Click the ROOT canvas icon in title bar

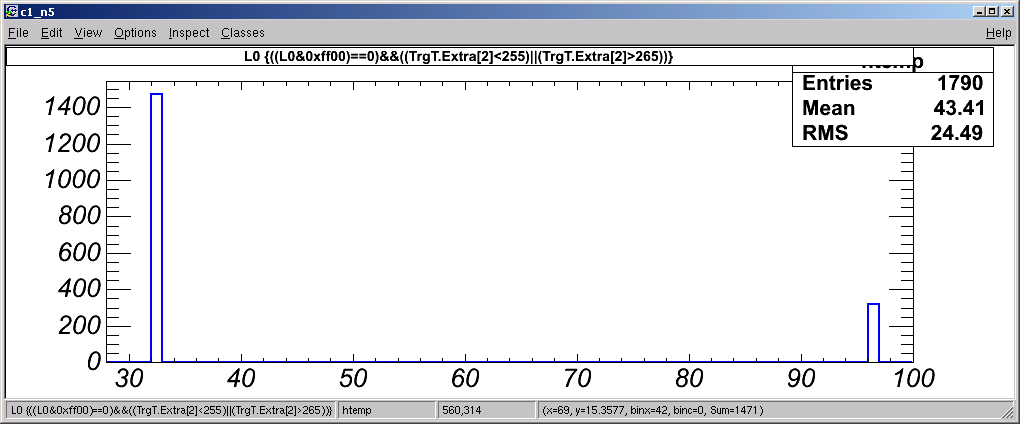12,12
